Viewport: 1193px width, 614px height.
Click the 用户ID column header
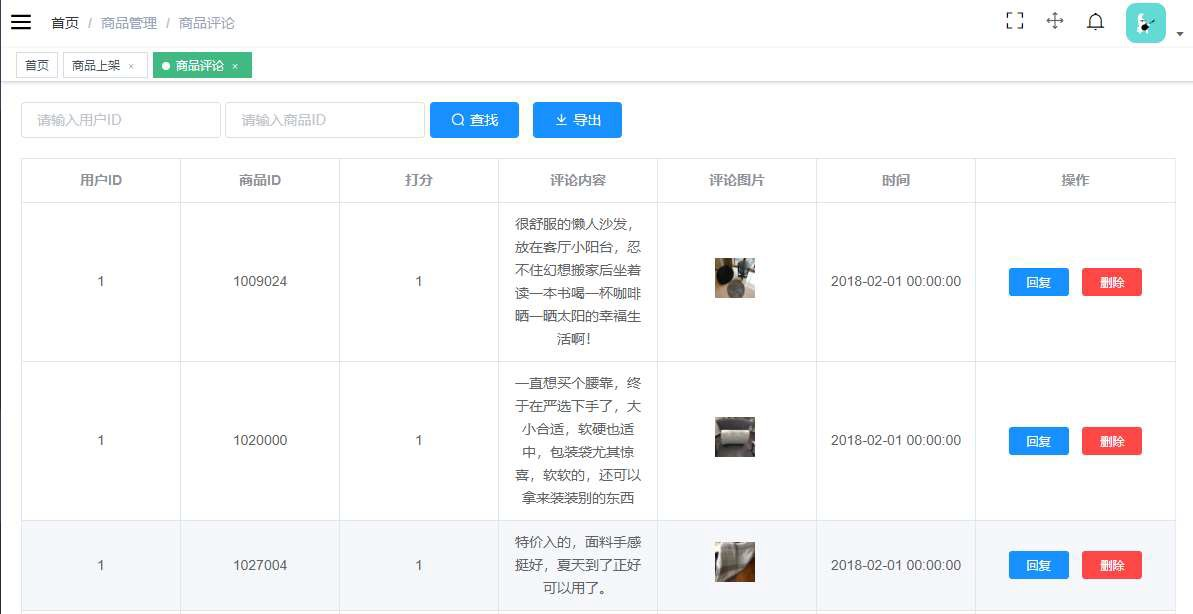[101, 180]
